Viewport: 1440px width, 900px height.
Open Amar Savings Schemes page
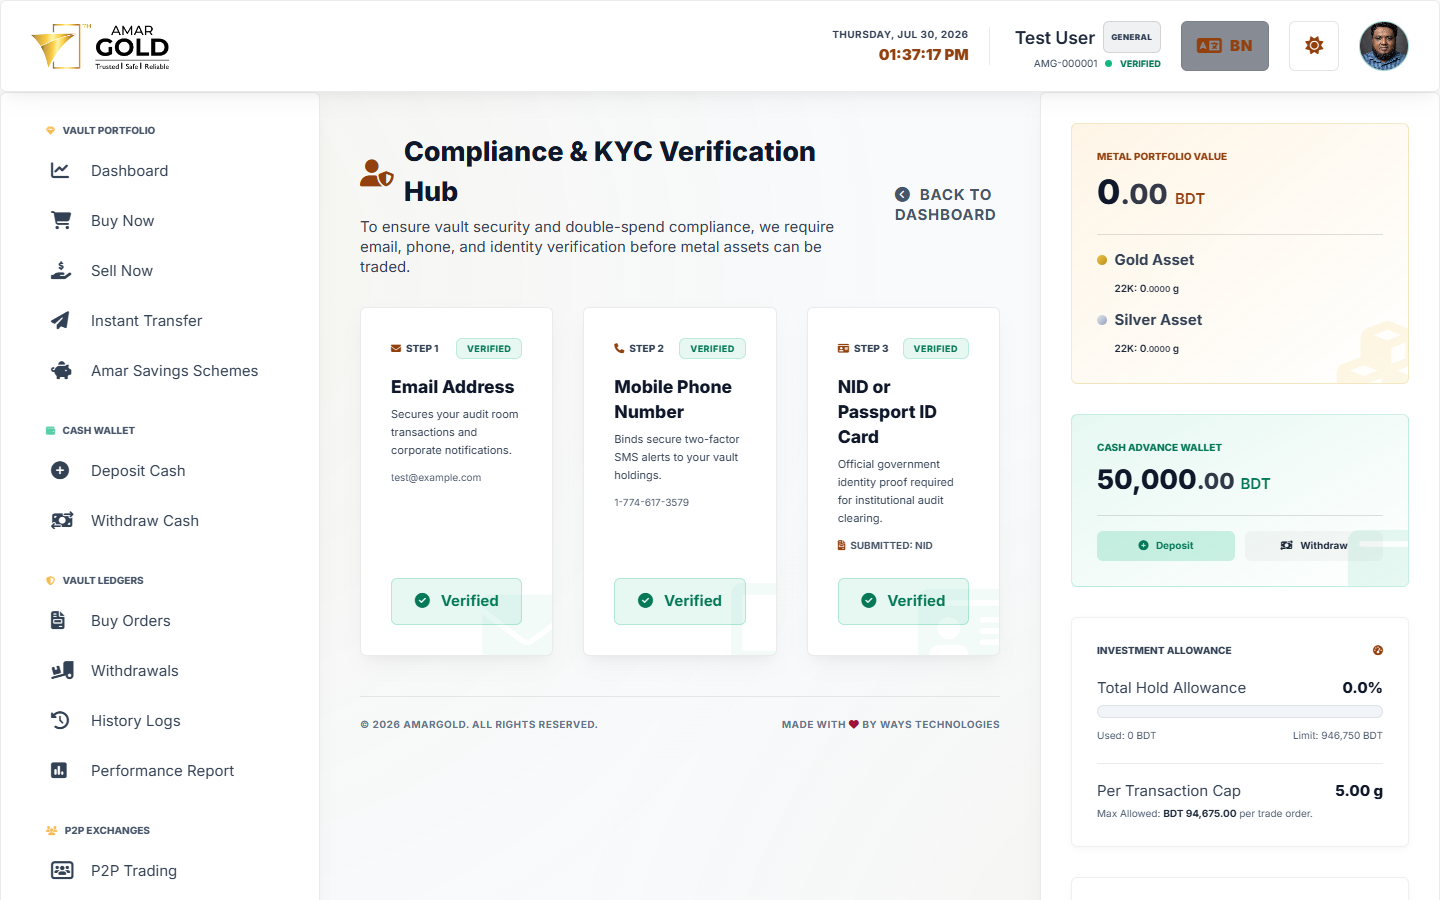[x=160, y=371]
